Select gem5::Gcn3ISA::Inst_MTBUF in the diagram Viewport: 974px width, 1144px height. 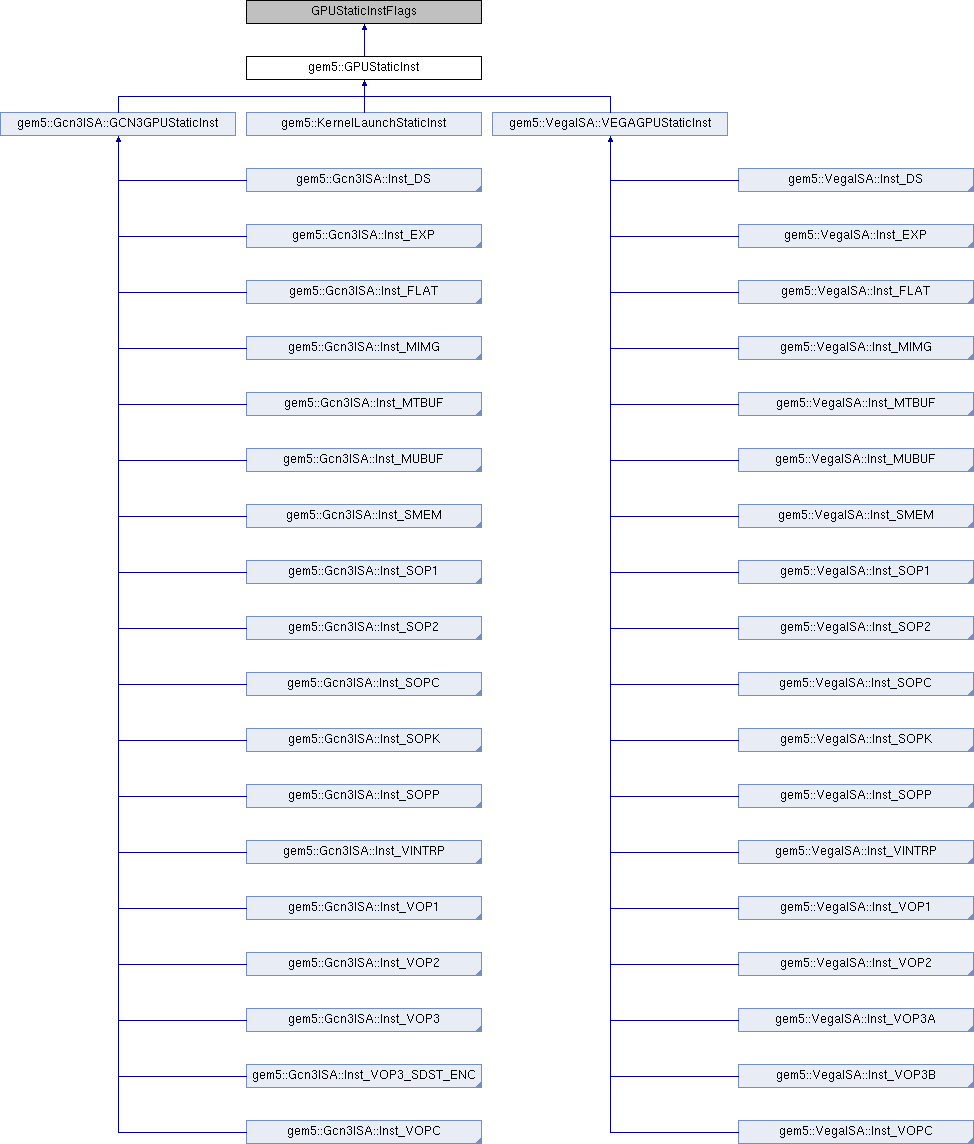pyautogui.click(x=364, y=404)
